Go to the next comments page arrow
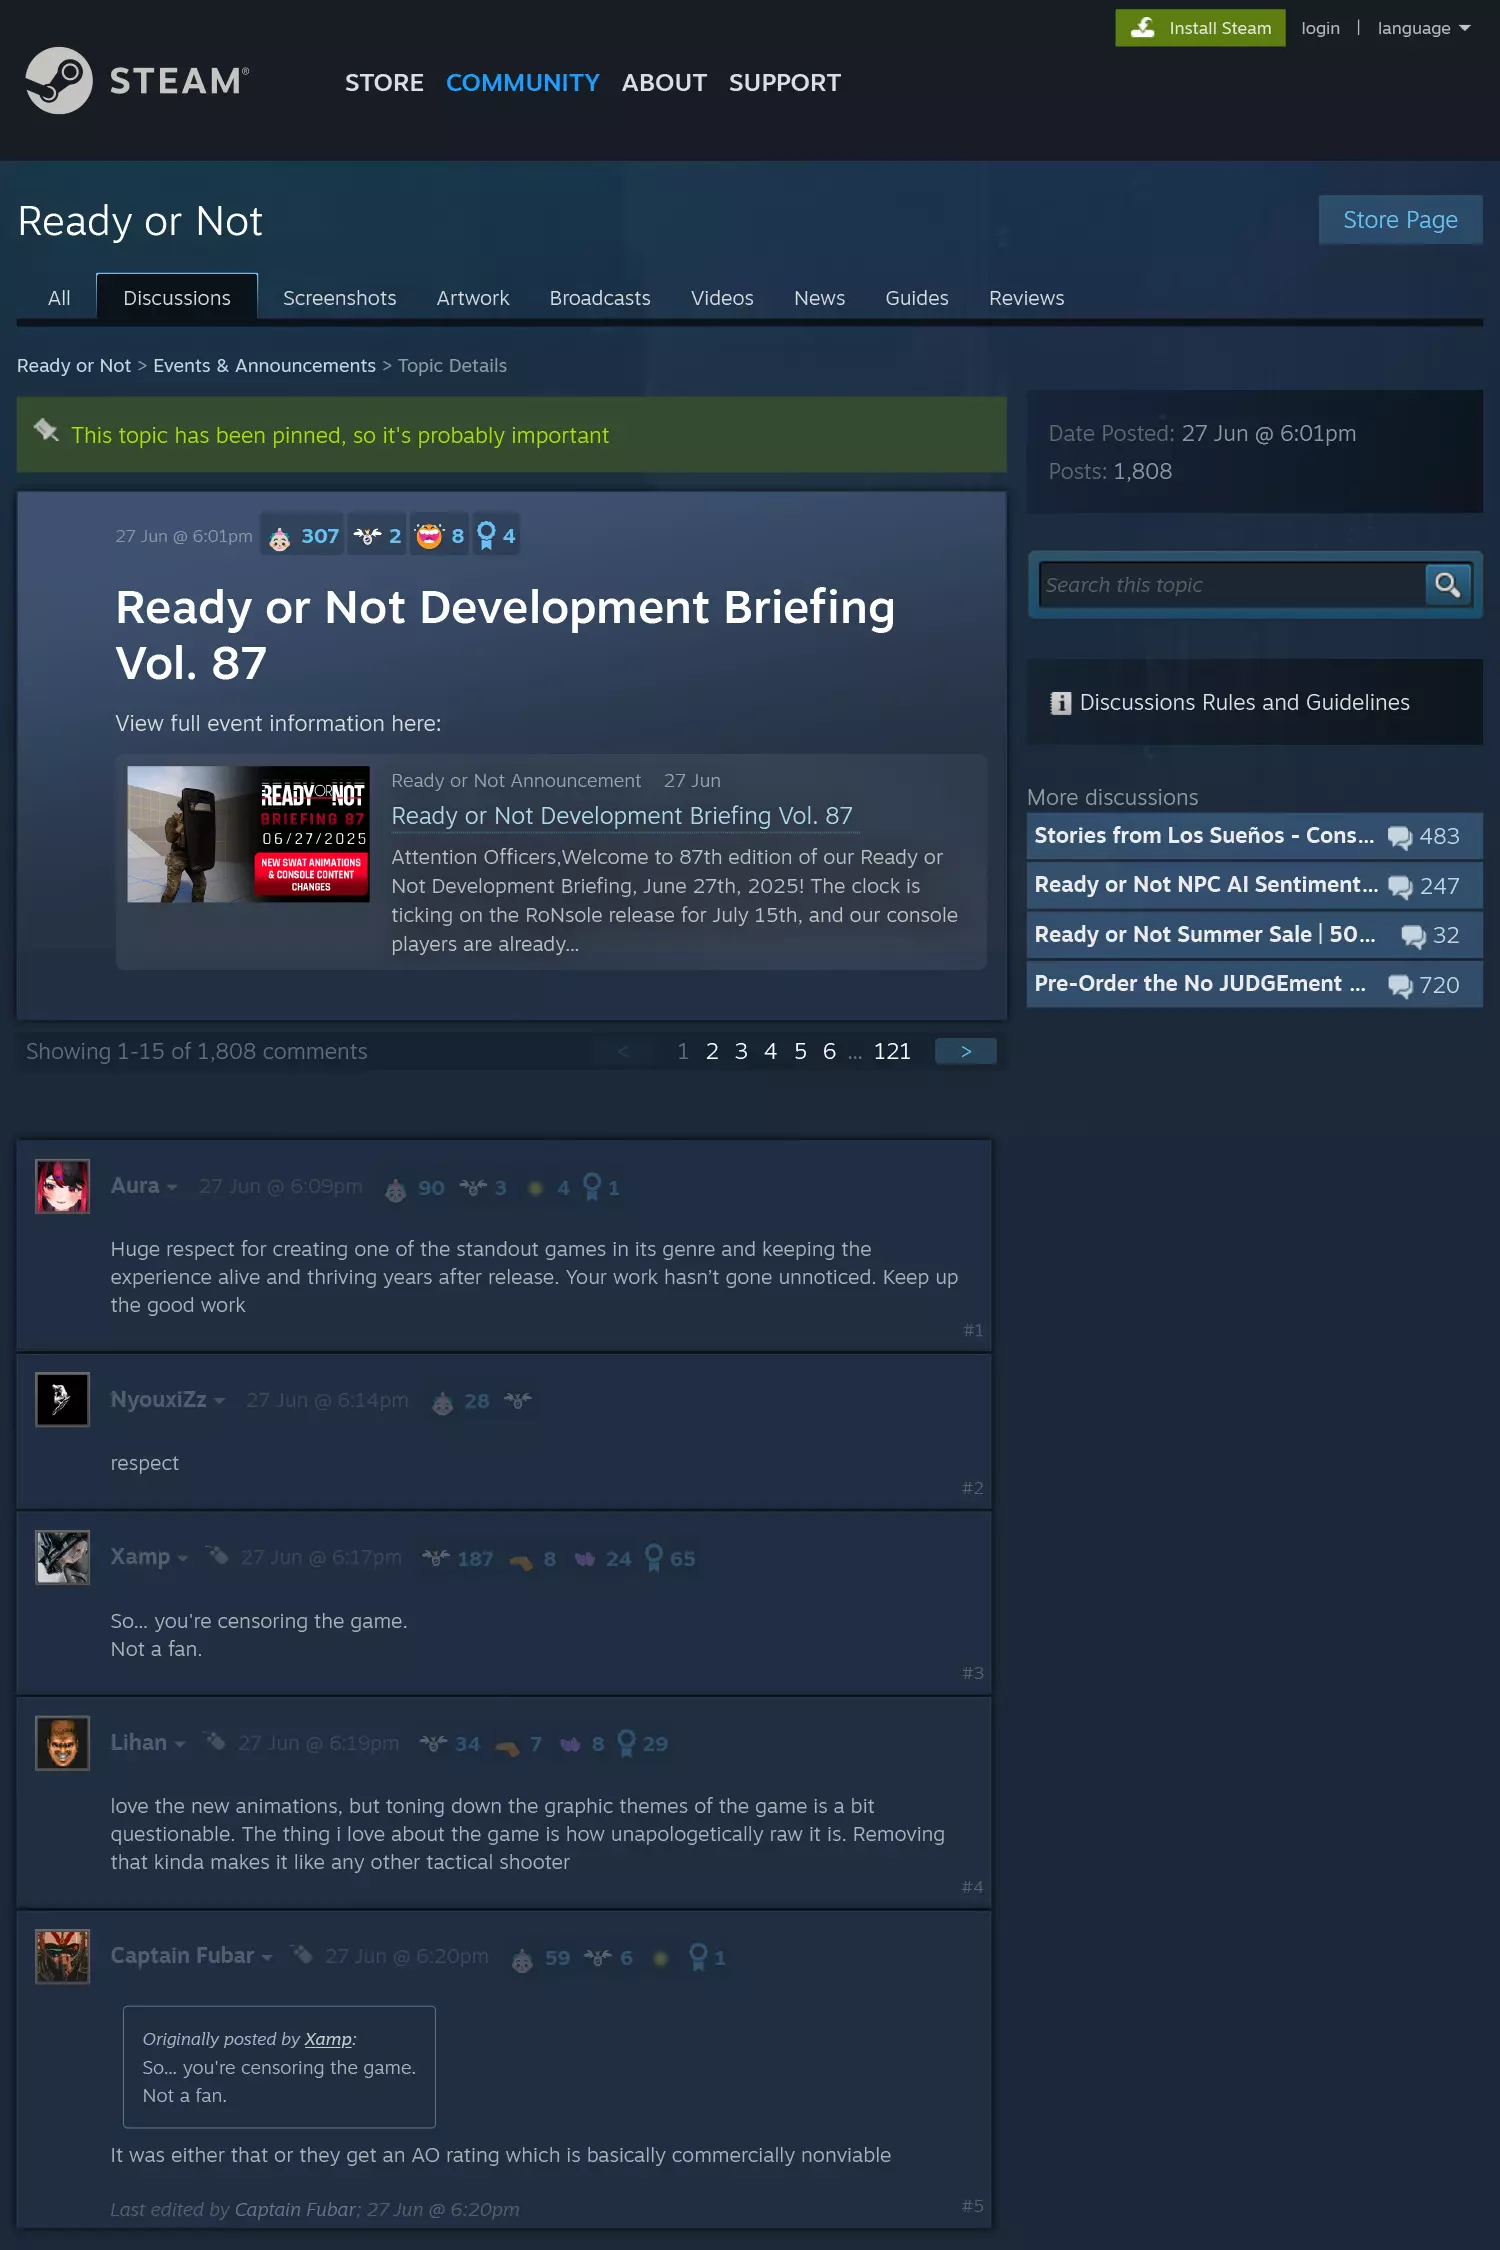Viewport: 1500px width, 2250px height. click(x=965, y=1052)
